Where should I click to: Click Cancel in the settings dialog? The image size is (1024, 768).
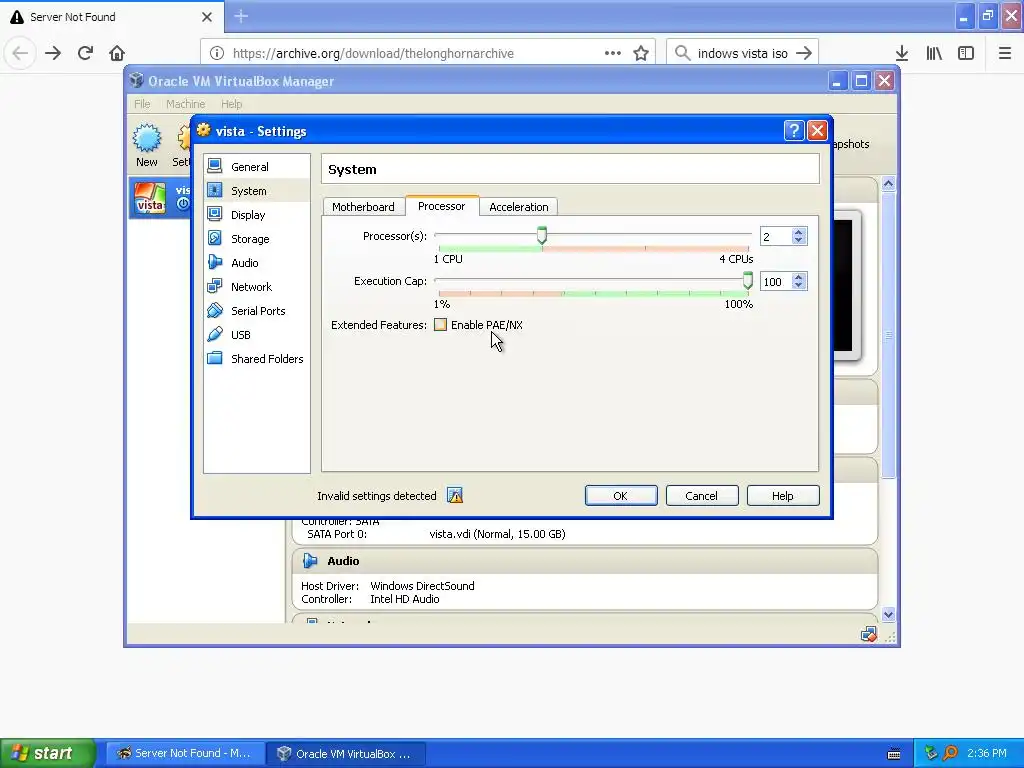701,496
